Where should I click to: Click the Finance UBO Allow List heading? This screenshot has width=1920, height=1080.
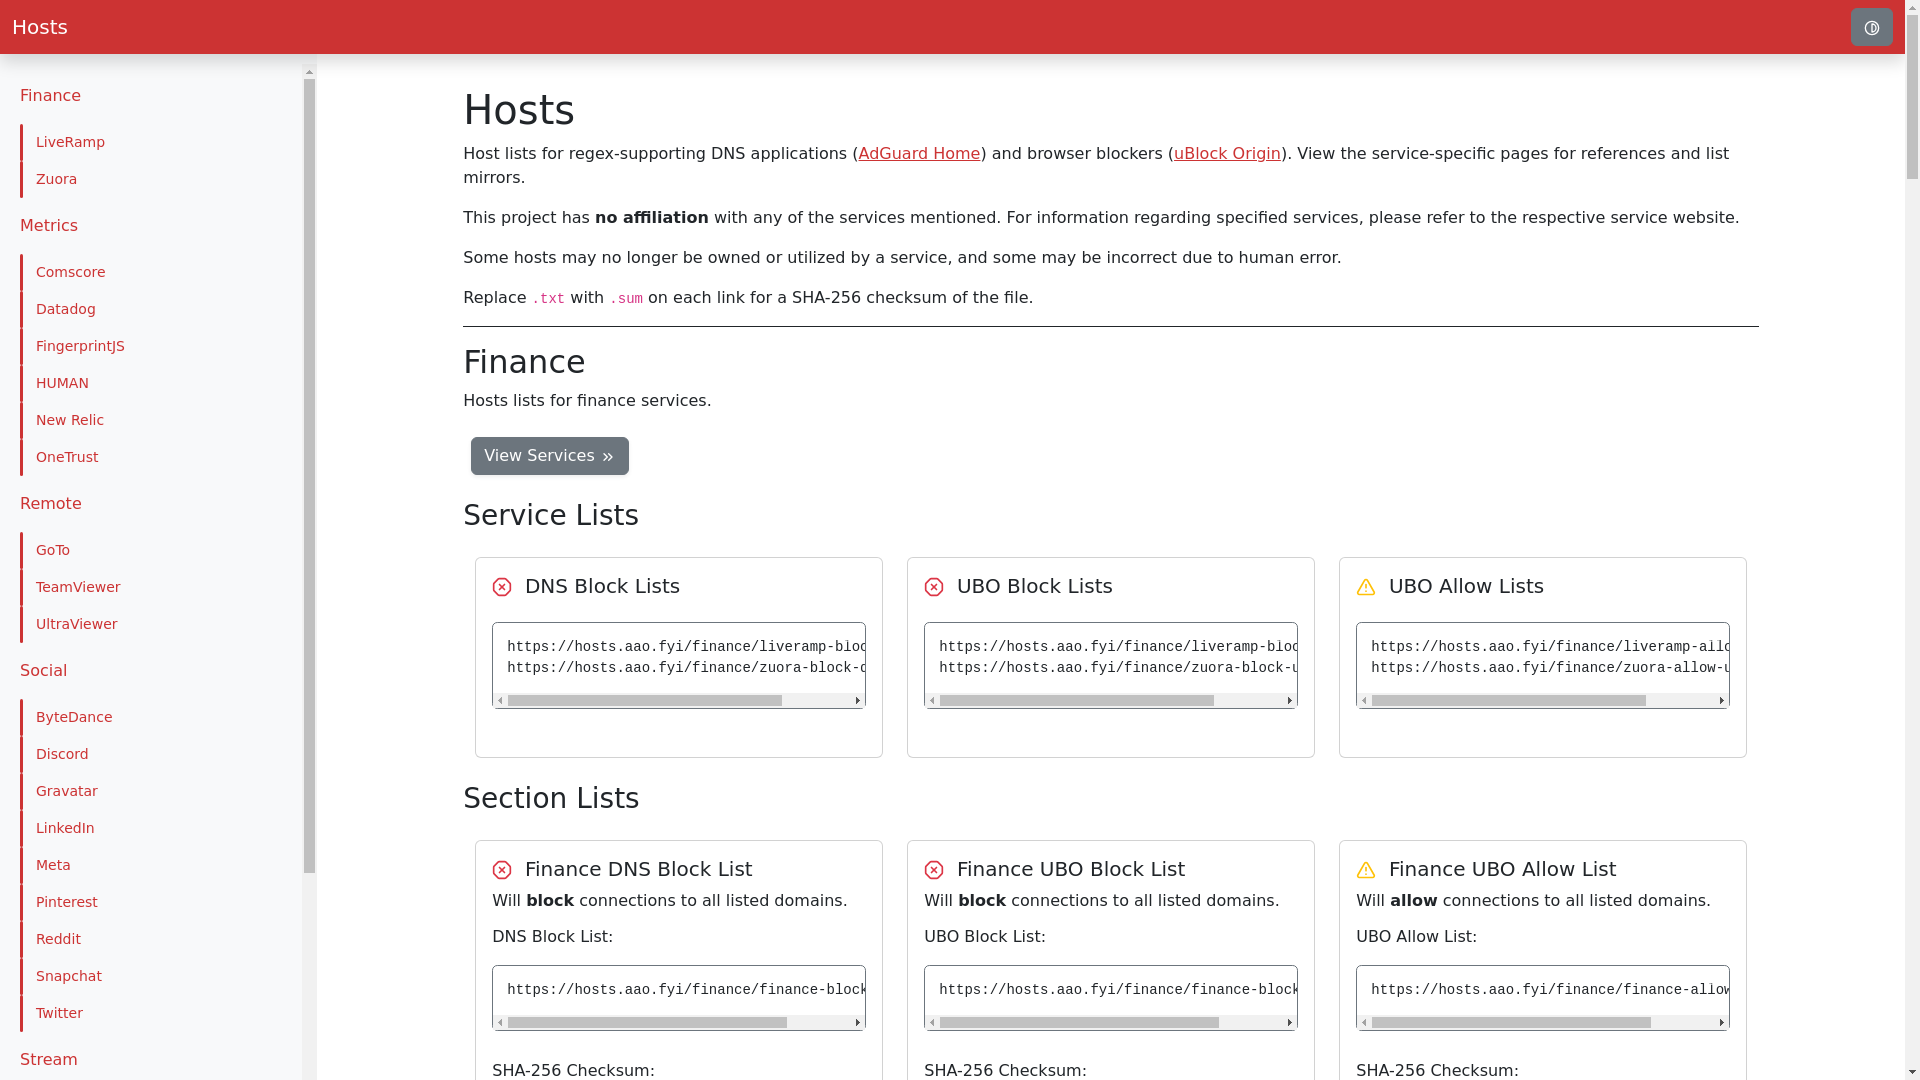click(x=1502, y=869)
